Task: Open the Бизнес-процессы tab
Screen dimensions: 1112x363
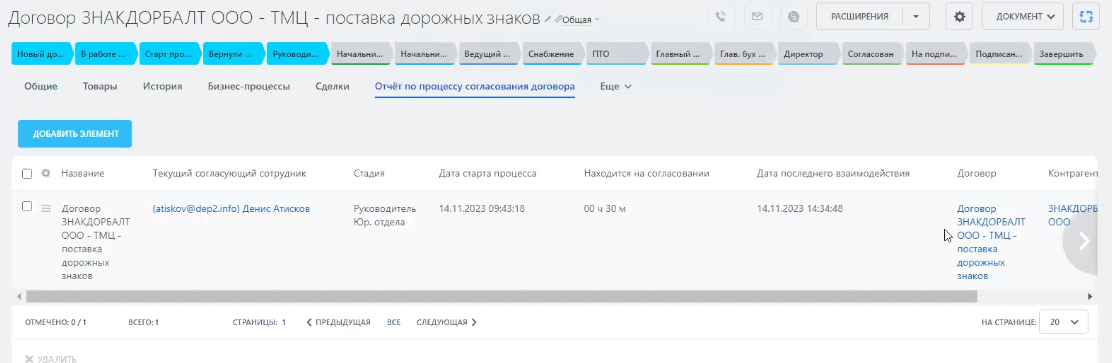Action: (249, 86)
